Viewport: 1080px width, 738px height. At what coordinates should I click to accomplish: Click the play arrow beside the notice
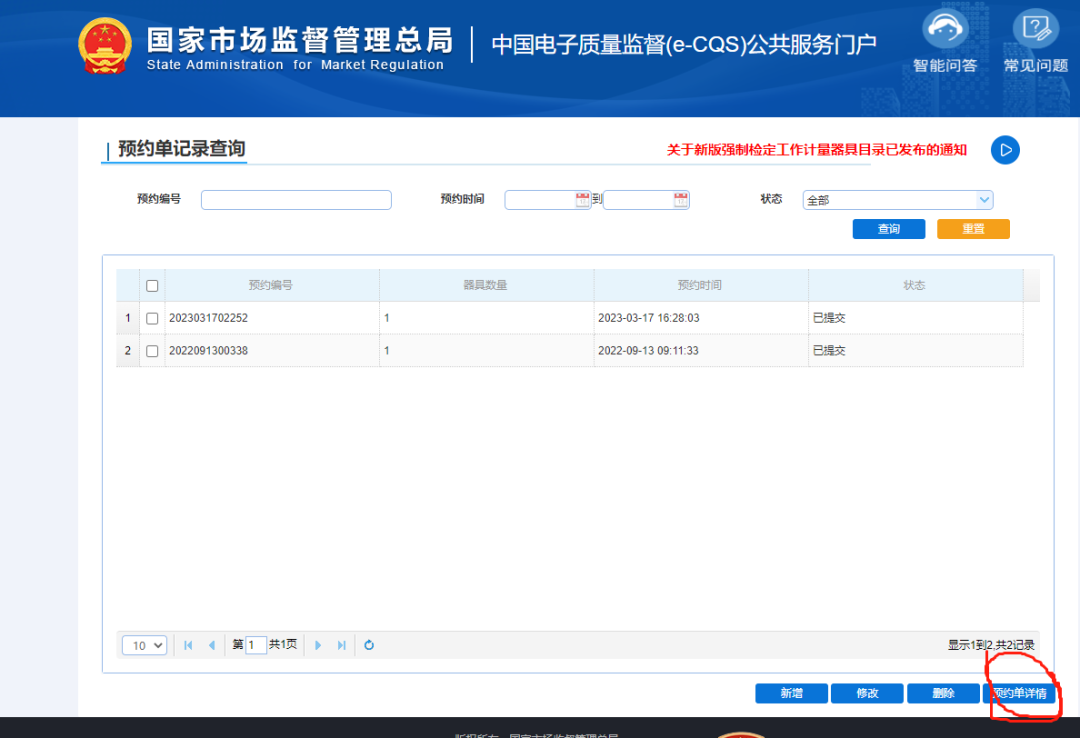(x=1005, y=149)
